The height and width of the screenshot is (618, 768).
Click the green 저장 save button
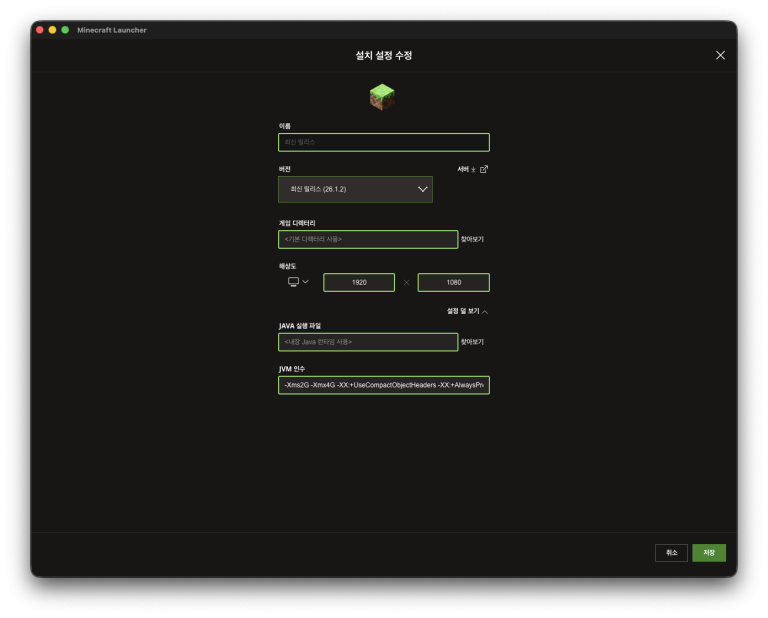click(709, 553)
